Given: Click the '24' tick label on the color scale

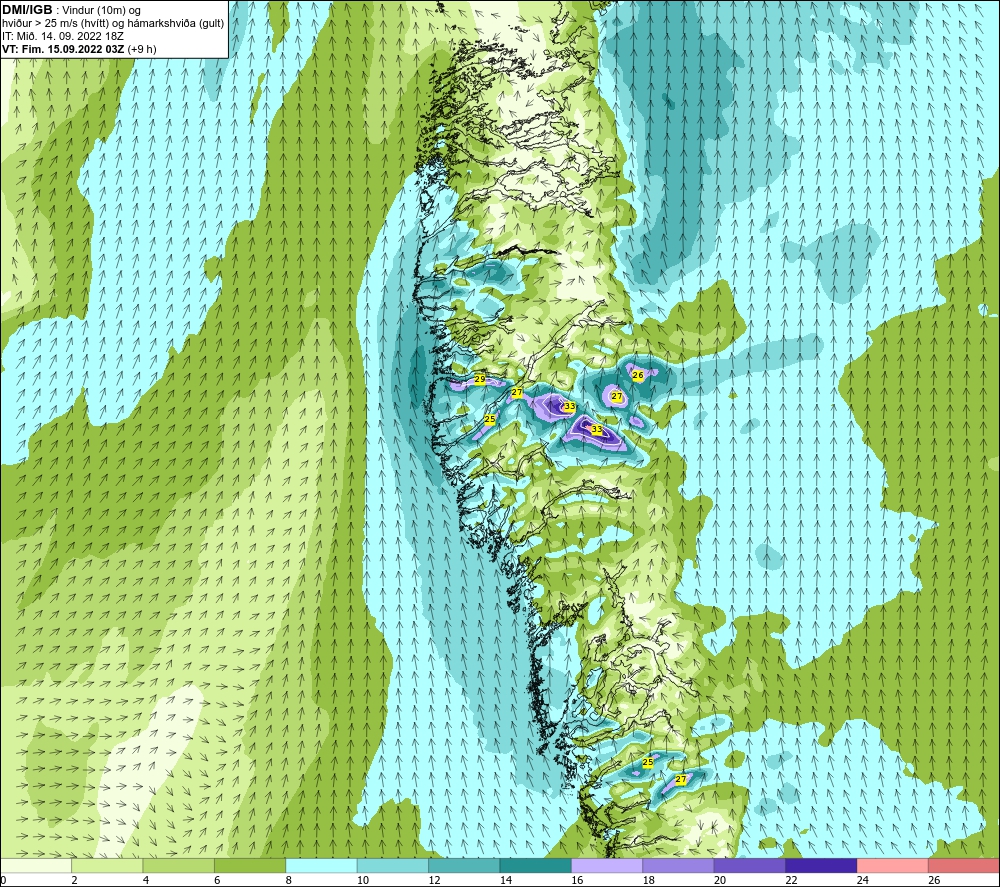Looking at the screenshot, I should [x=863, y=880].
